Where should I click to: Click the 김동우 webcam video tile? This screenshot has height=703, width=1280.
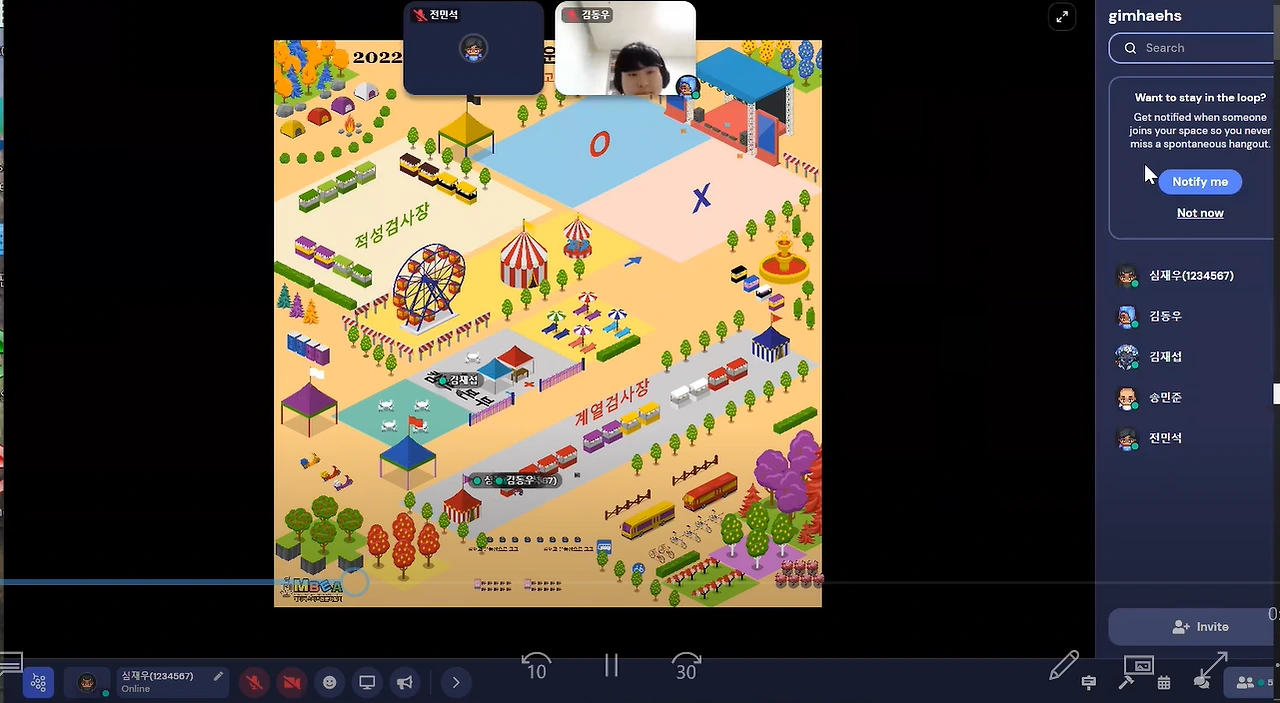625,48
